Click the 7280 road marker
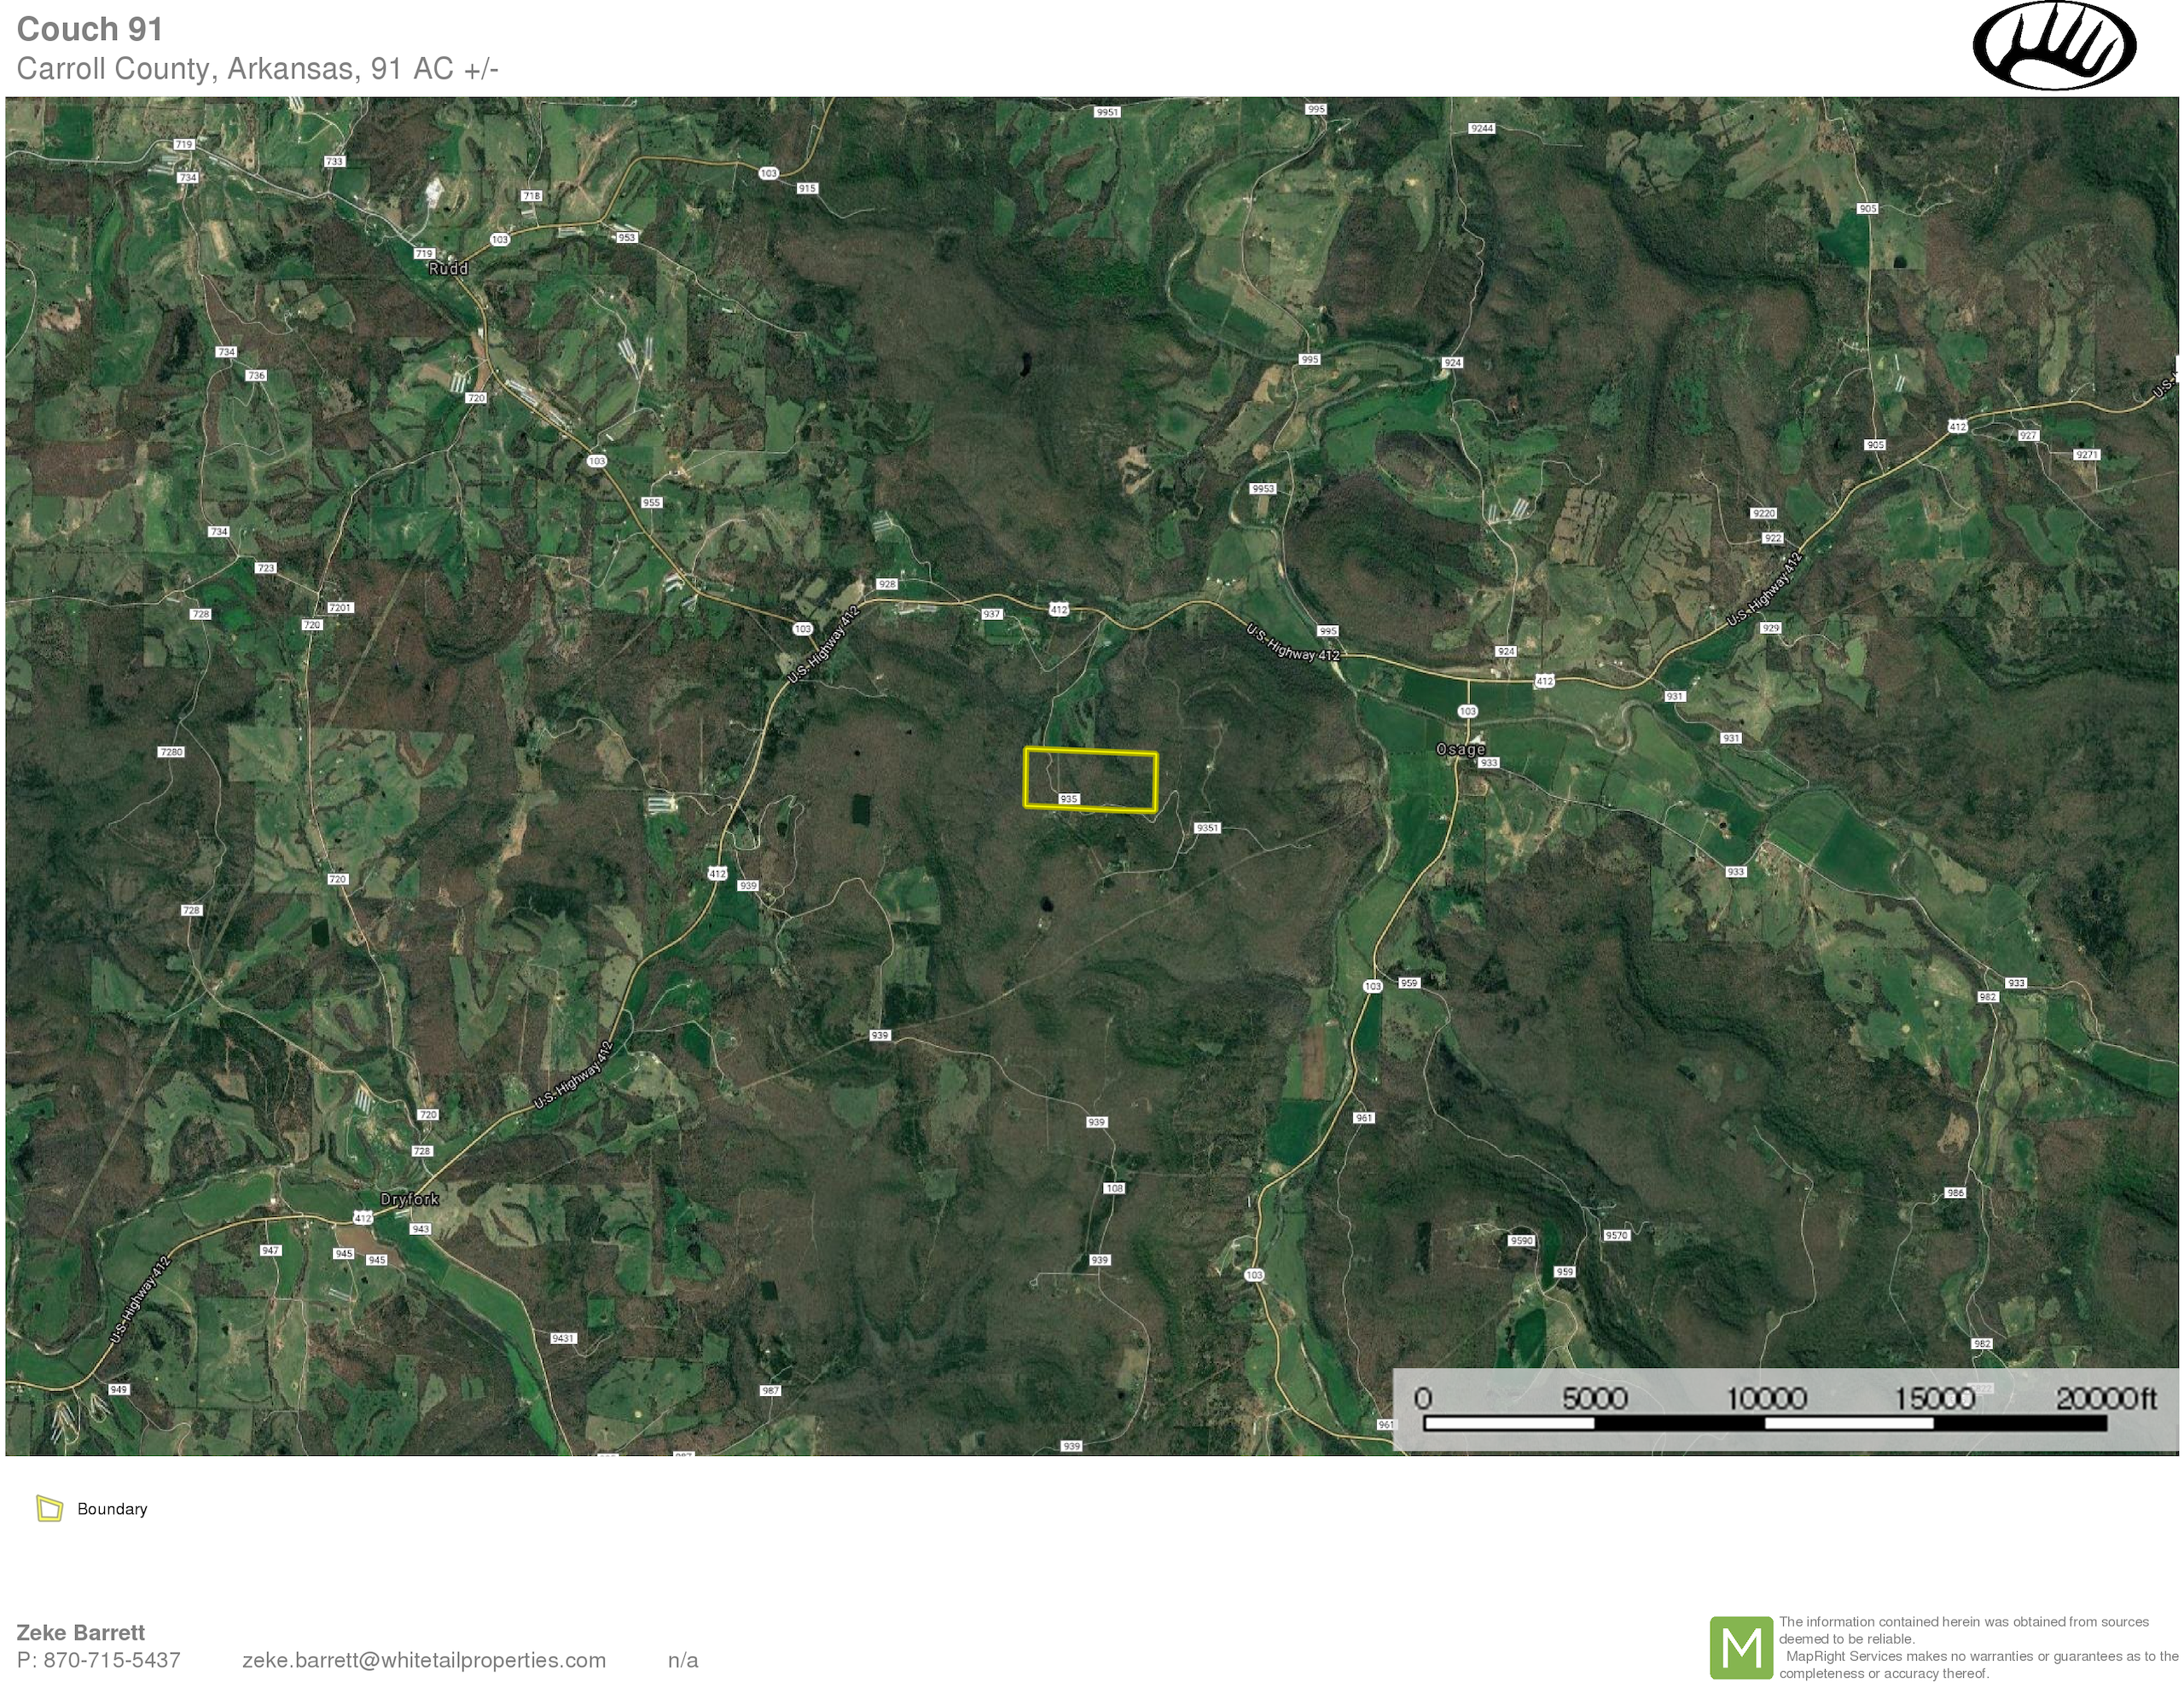The height and width of the screenshot is (1688, 2184). point(171,751)
